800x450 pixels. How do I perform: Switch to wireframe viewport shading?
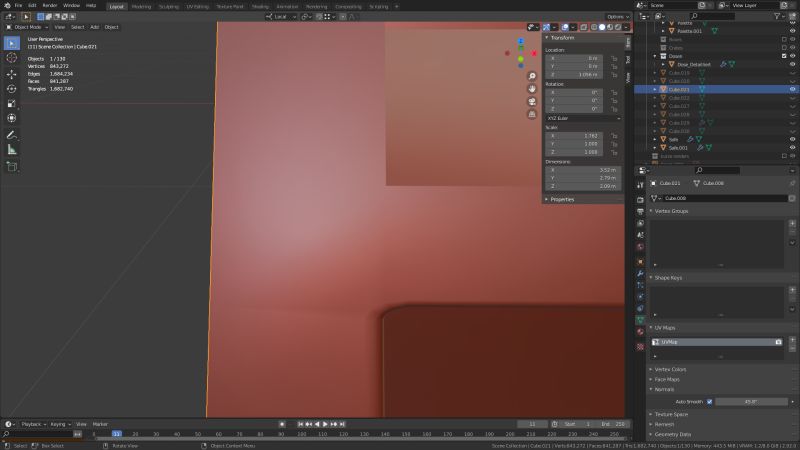[x=594, y=27]
